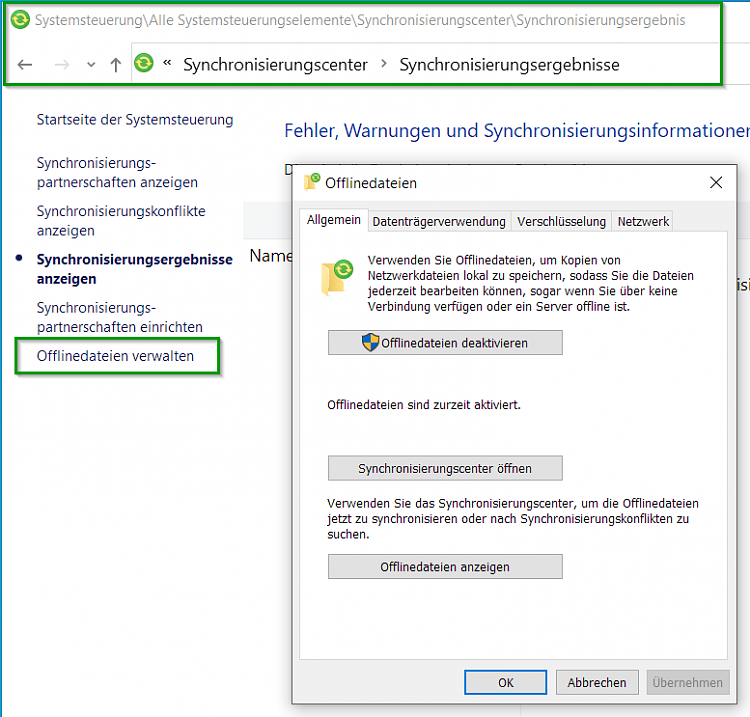Click the UAC shield icon on deaktivieren button

coord(370,342)
